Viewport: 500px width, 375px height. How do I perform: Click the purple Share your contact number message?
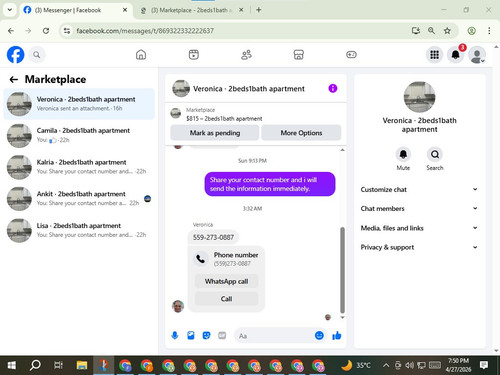(270, 184)
